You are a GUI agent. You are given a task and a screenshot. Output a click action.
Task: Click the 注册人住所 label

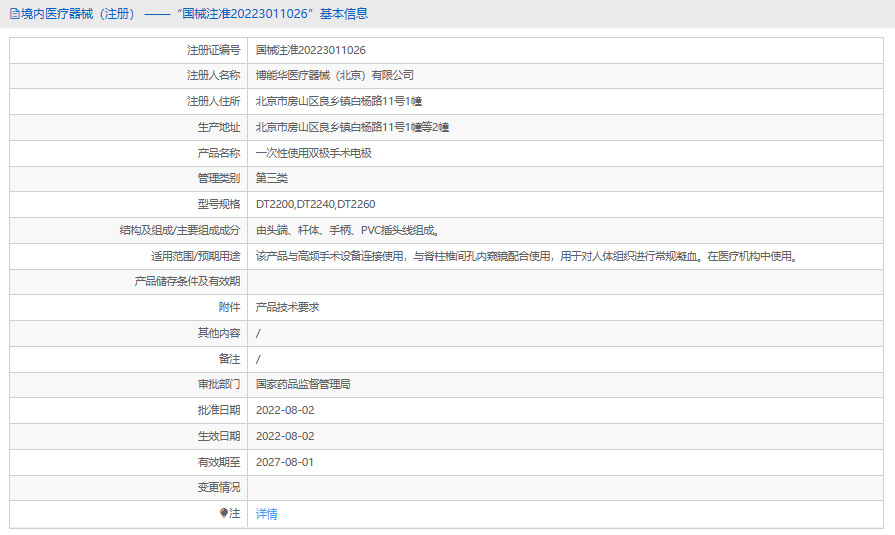(x=213, y=101)
